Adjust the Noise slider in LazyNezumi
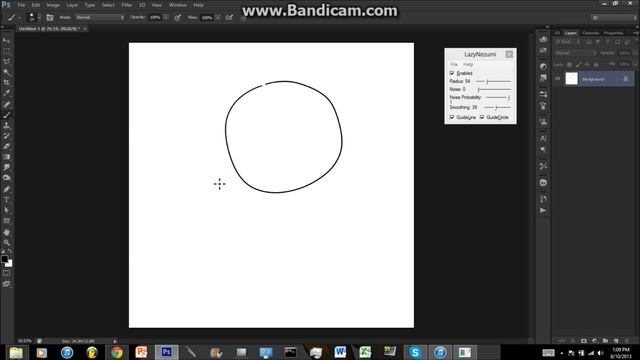This screenshot has width=640, height=360. click(x=494, y=89)
